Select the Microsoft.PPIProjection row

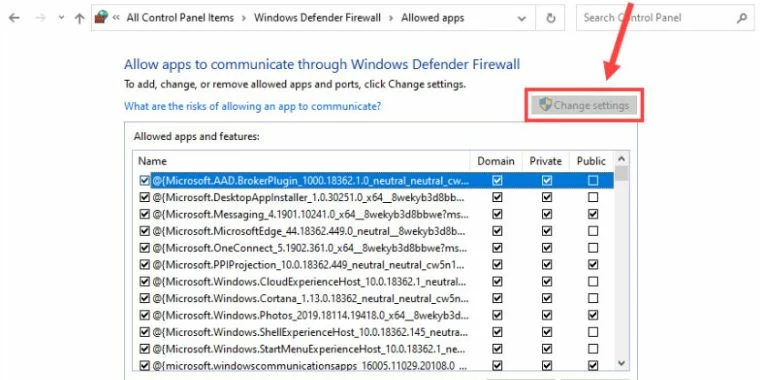click(374, 265)
